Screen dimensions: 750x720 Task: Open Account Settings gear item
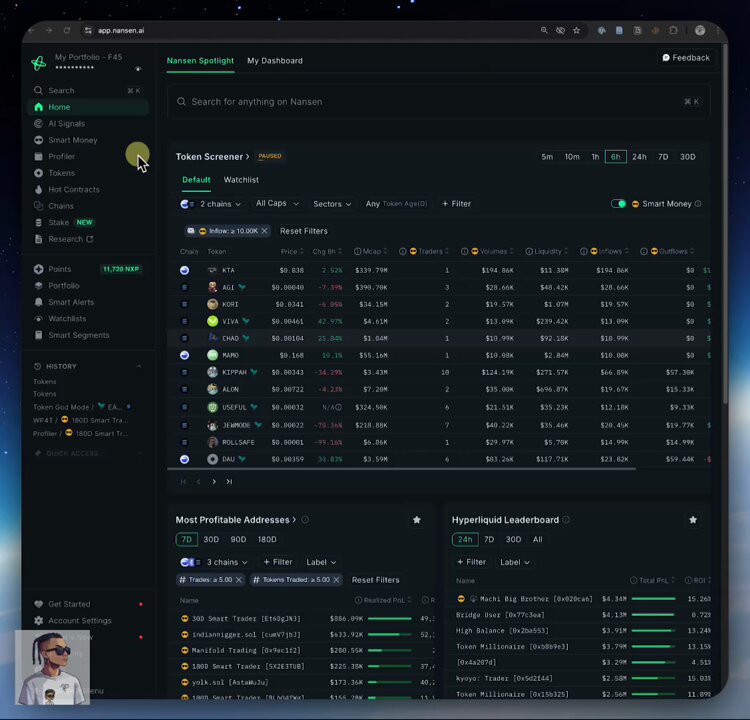[x=73, y=620]
